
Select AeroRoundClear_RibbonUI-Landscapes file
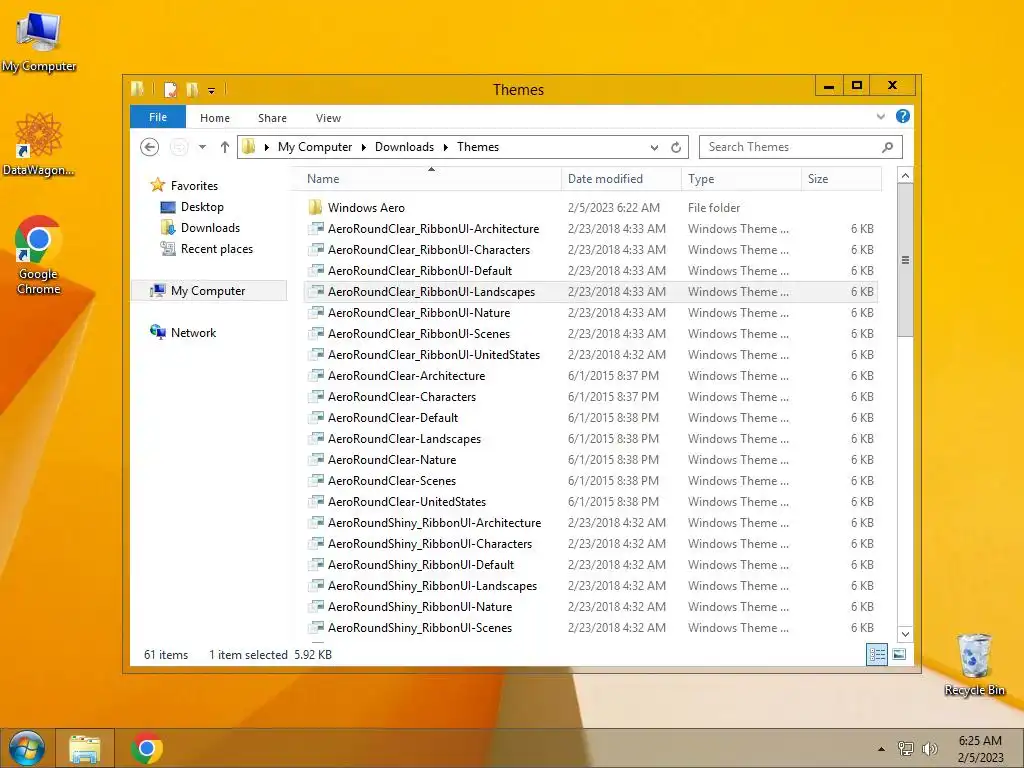[x=591, y=292]
